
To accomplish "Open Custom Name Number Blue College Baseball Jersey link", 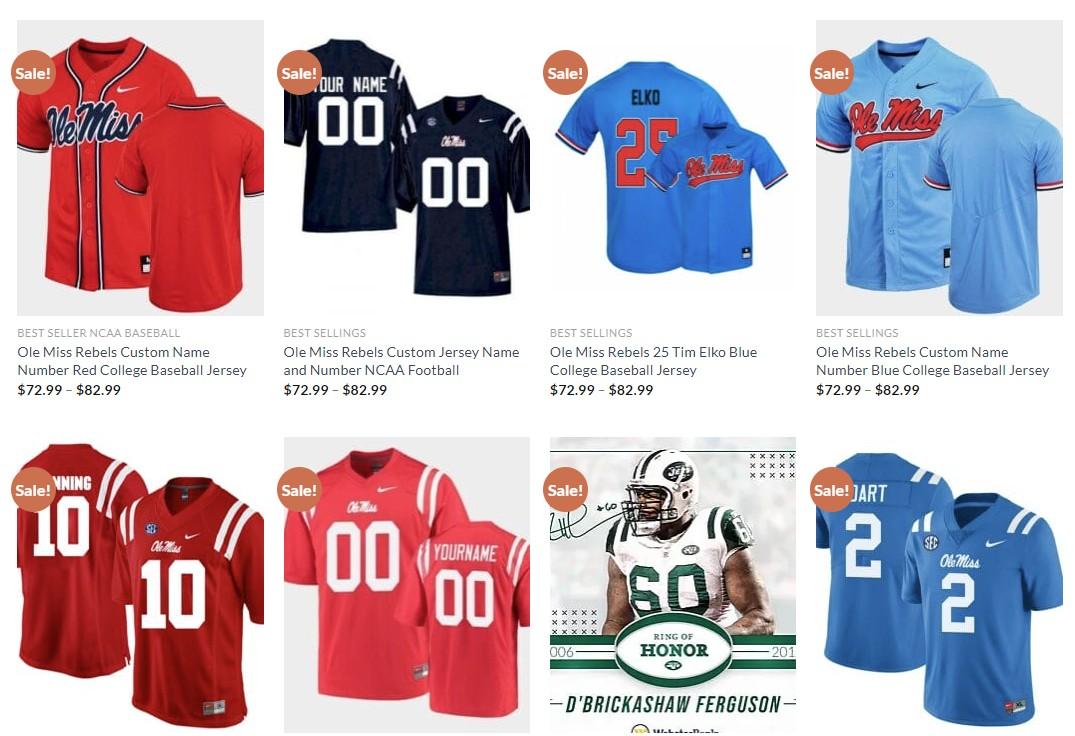I will (x=932, y=361).
